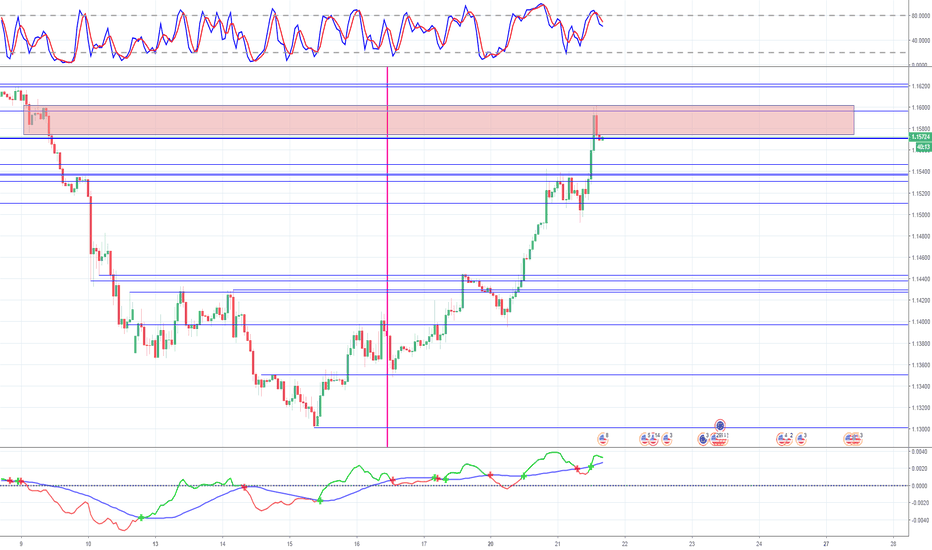The image size is (932, 550).
Task: Click the 1.15400 price axis label
Action: [922, 172]
